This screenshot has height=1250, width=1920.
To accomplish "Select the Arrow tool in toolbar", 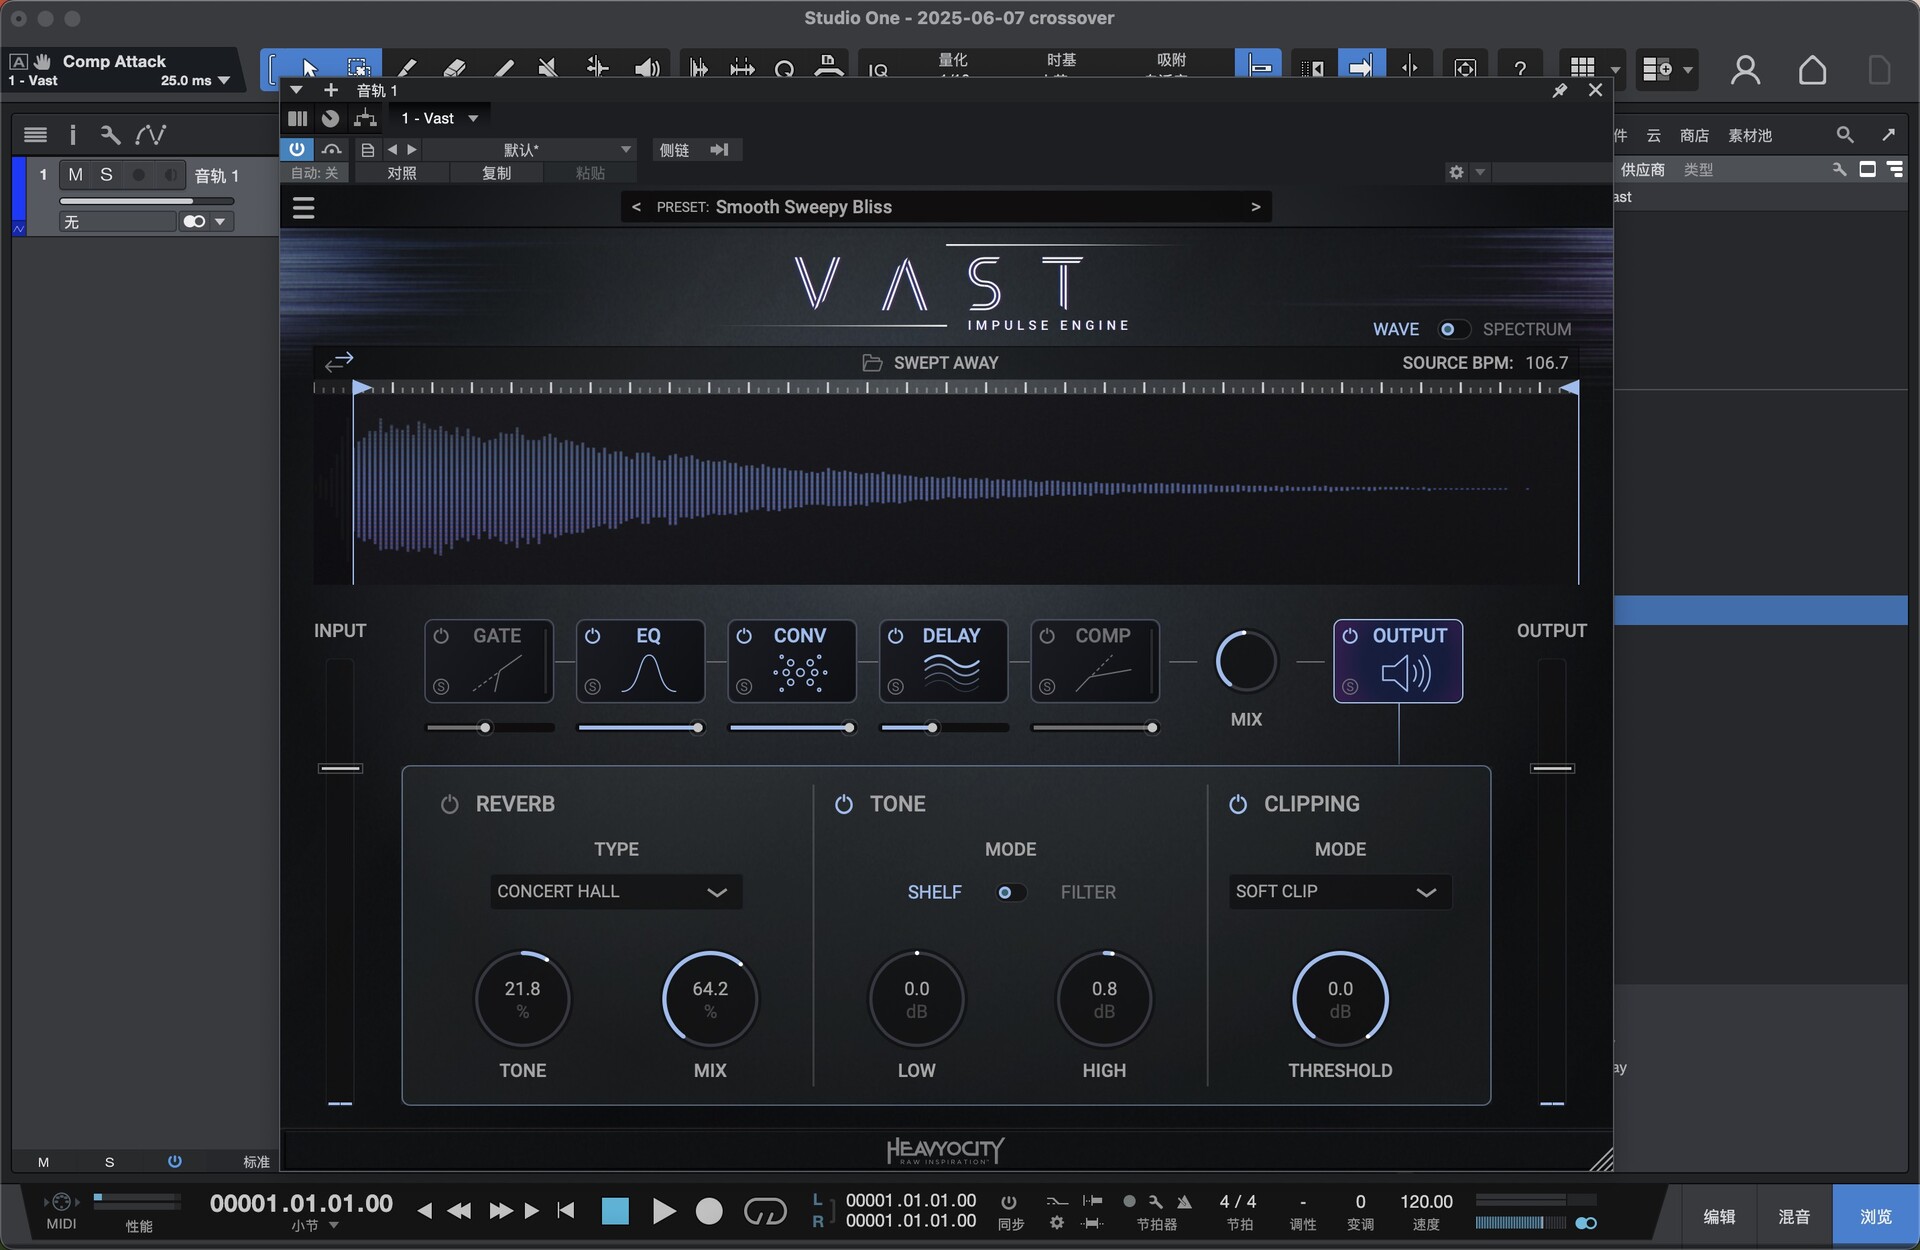I will pyautogui.click(x=309, y=68).
